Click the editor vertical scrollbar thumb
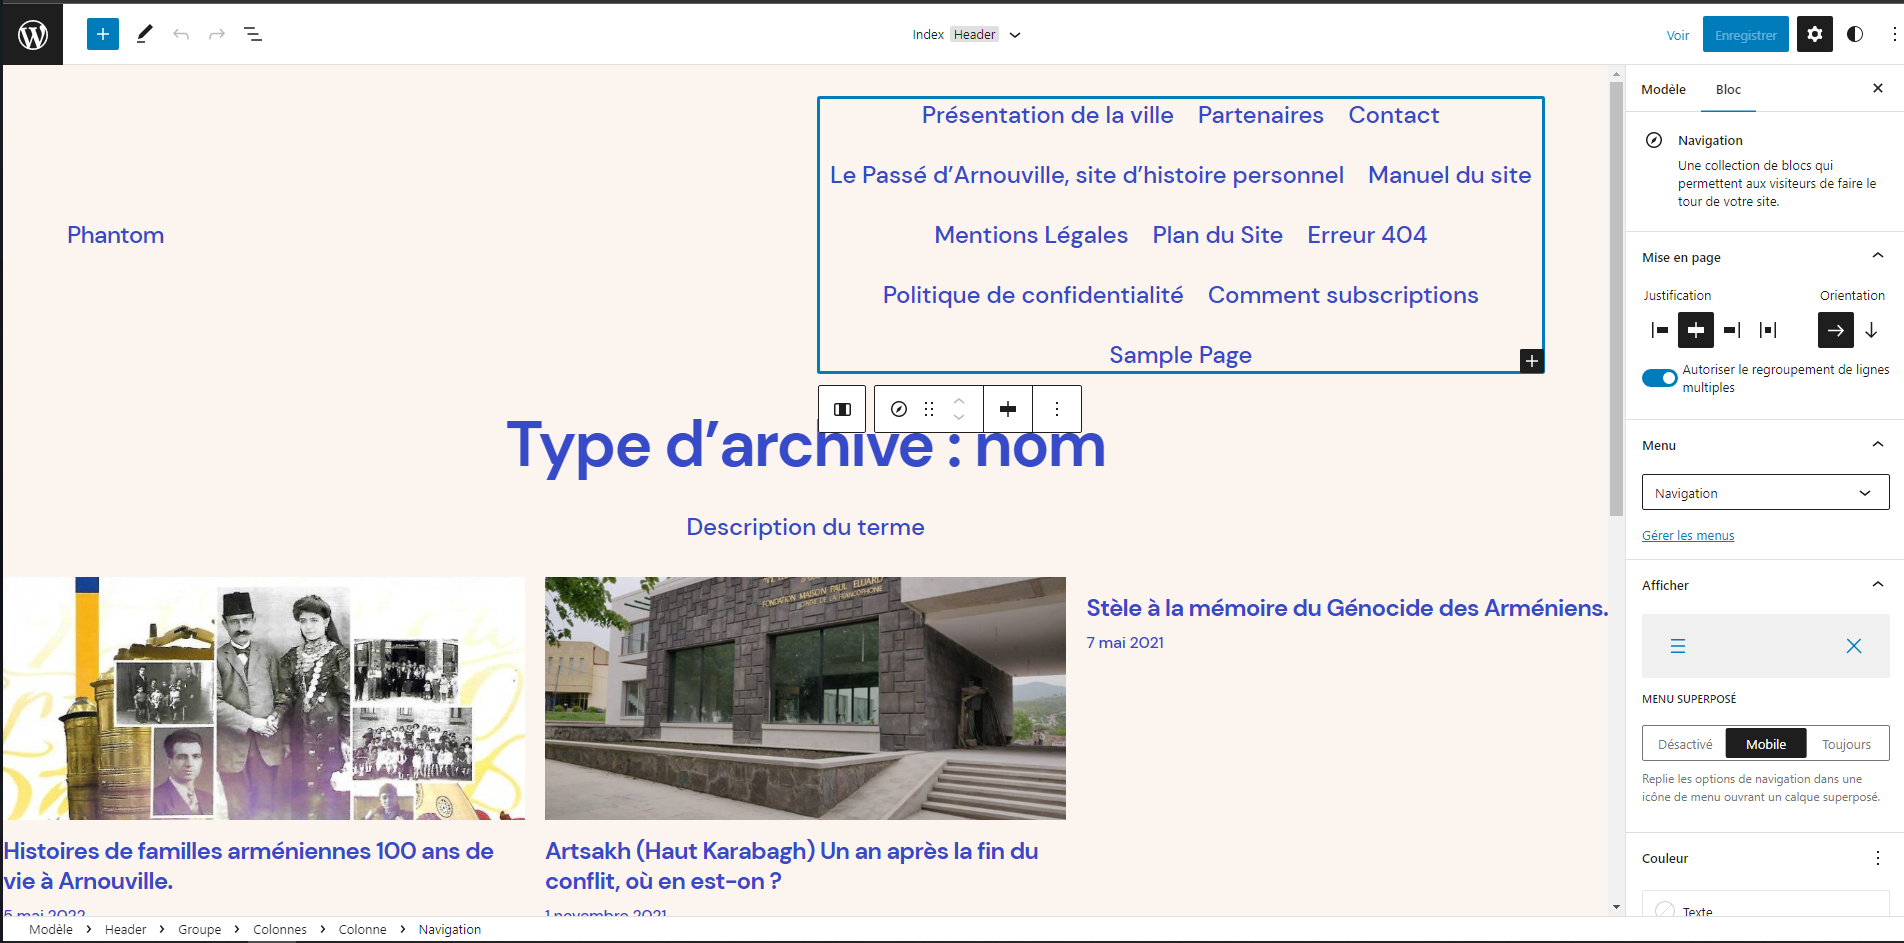1904x943 pixels. 1616,298
